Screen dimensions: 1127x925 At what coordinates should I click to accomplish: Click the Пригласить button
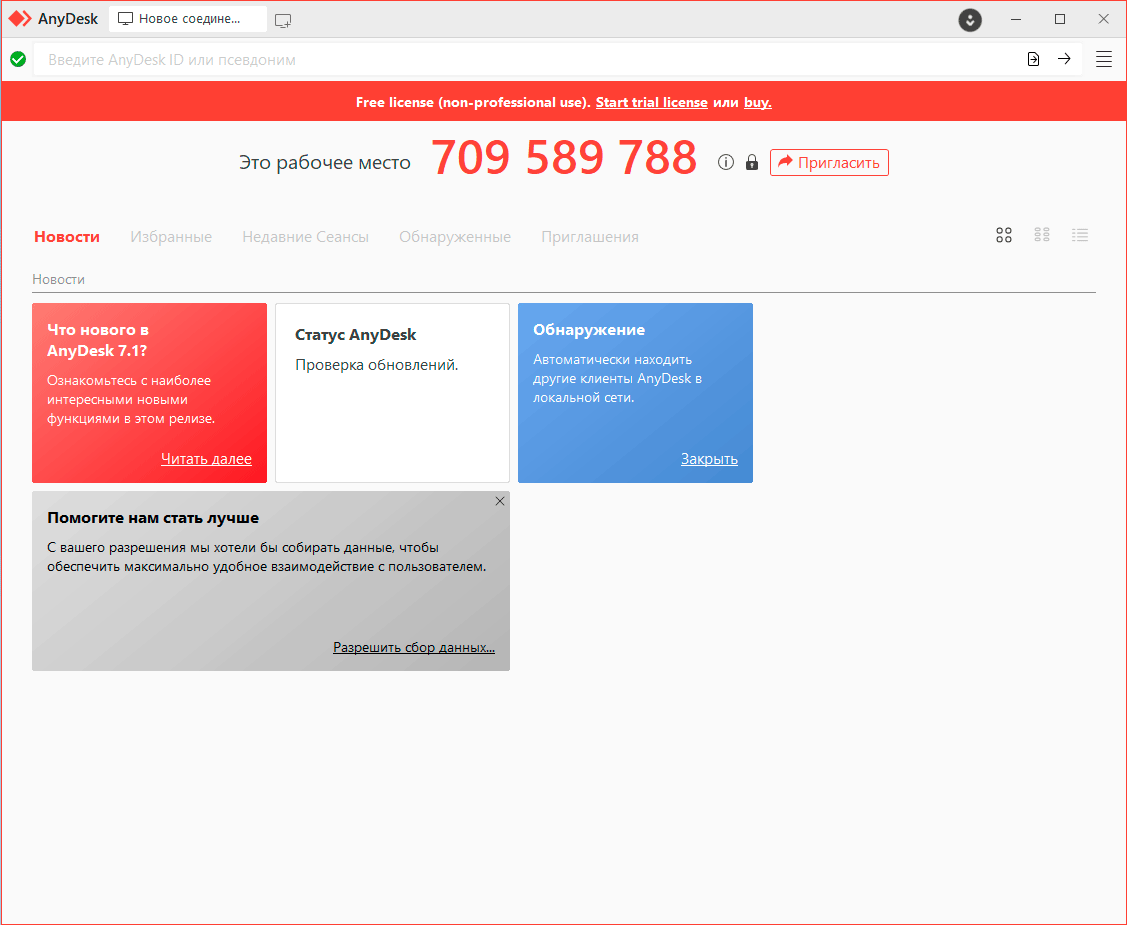point(829,162)
